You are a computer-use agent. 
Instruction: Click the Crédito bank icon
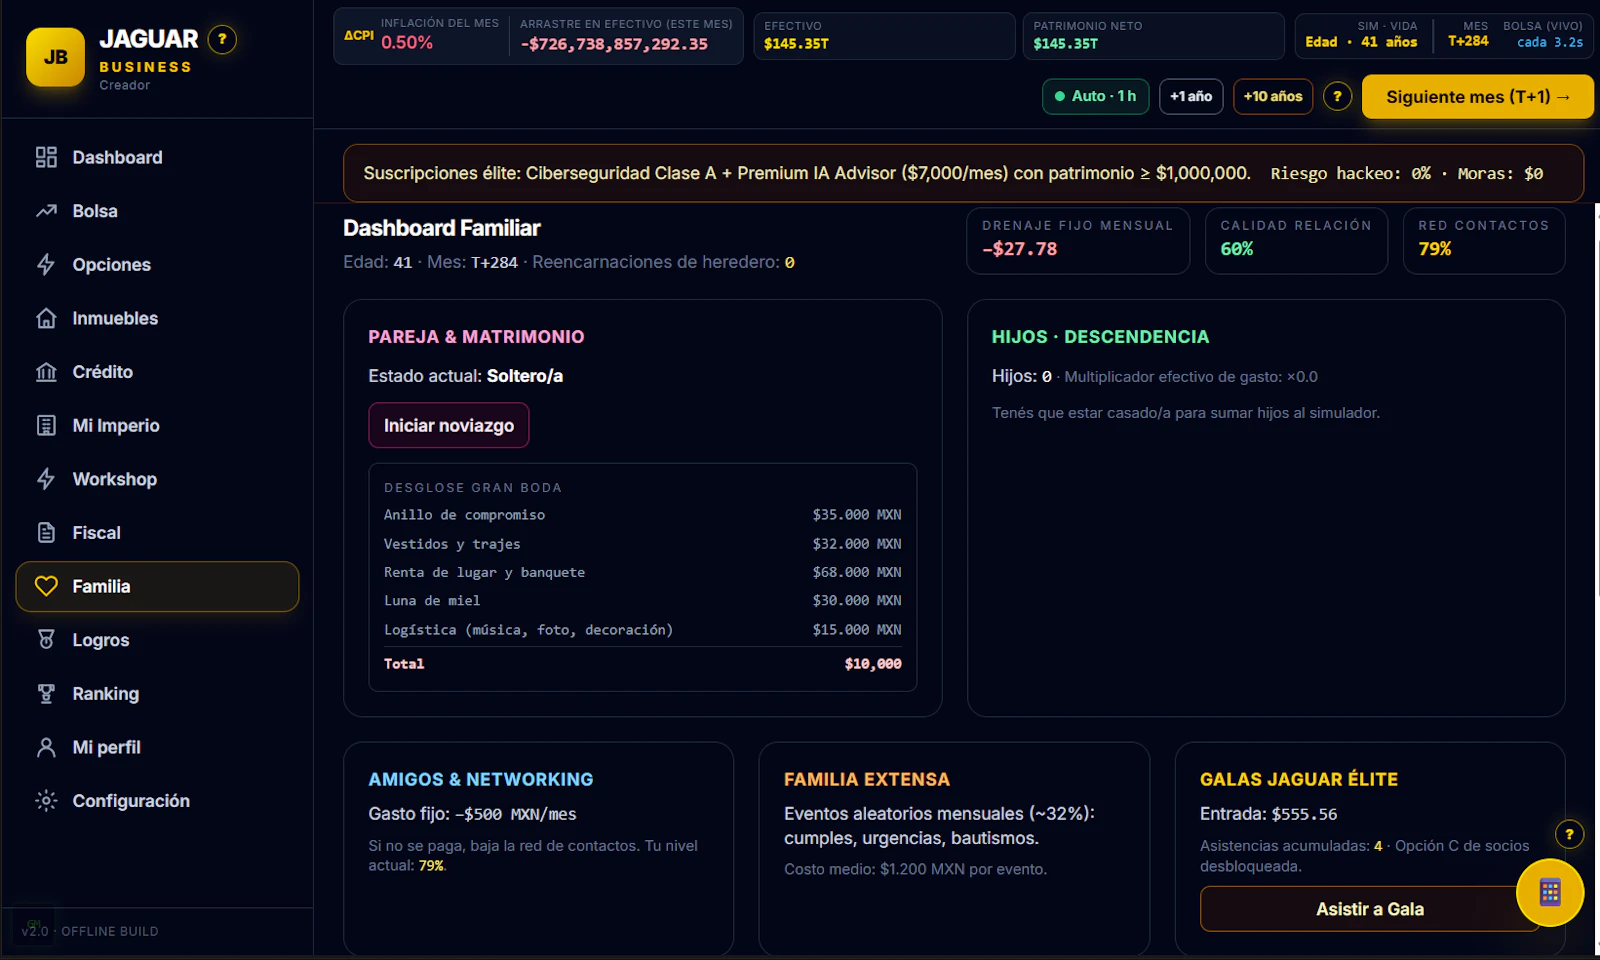[46, 372]
